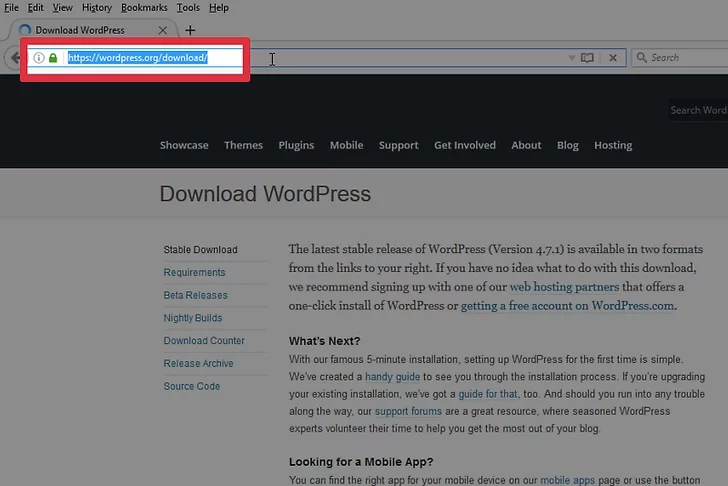Click the Beta Releases sidebar link
Viewport: 728px width, 486px height.
tap(195, 295)
